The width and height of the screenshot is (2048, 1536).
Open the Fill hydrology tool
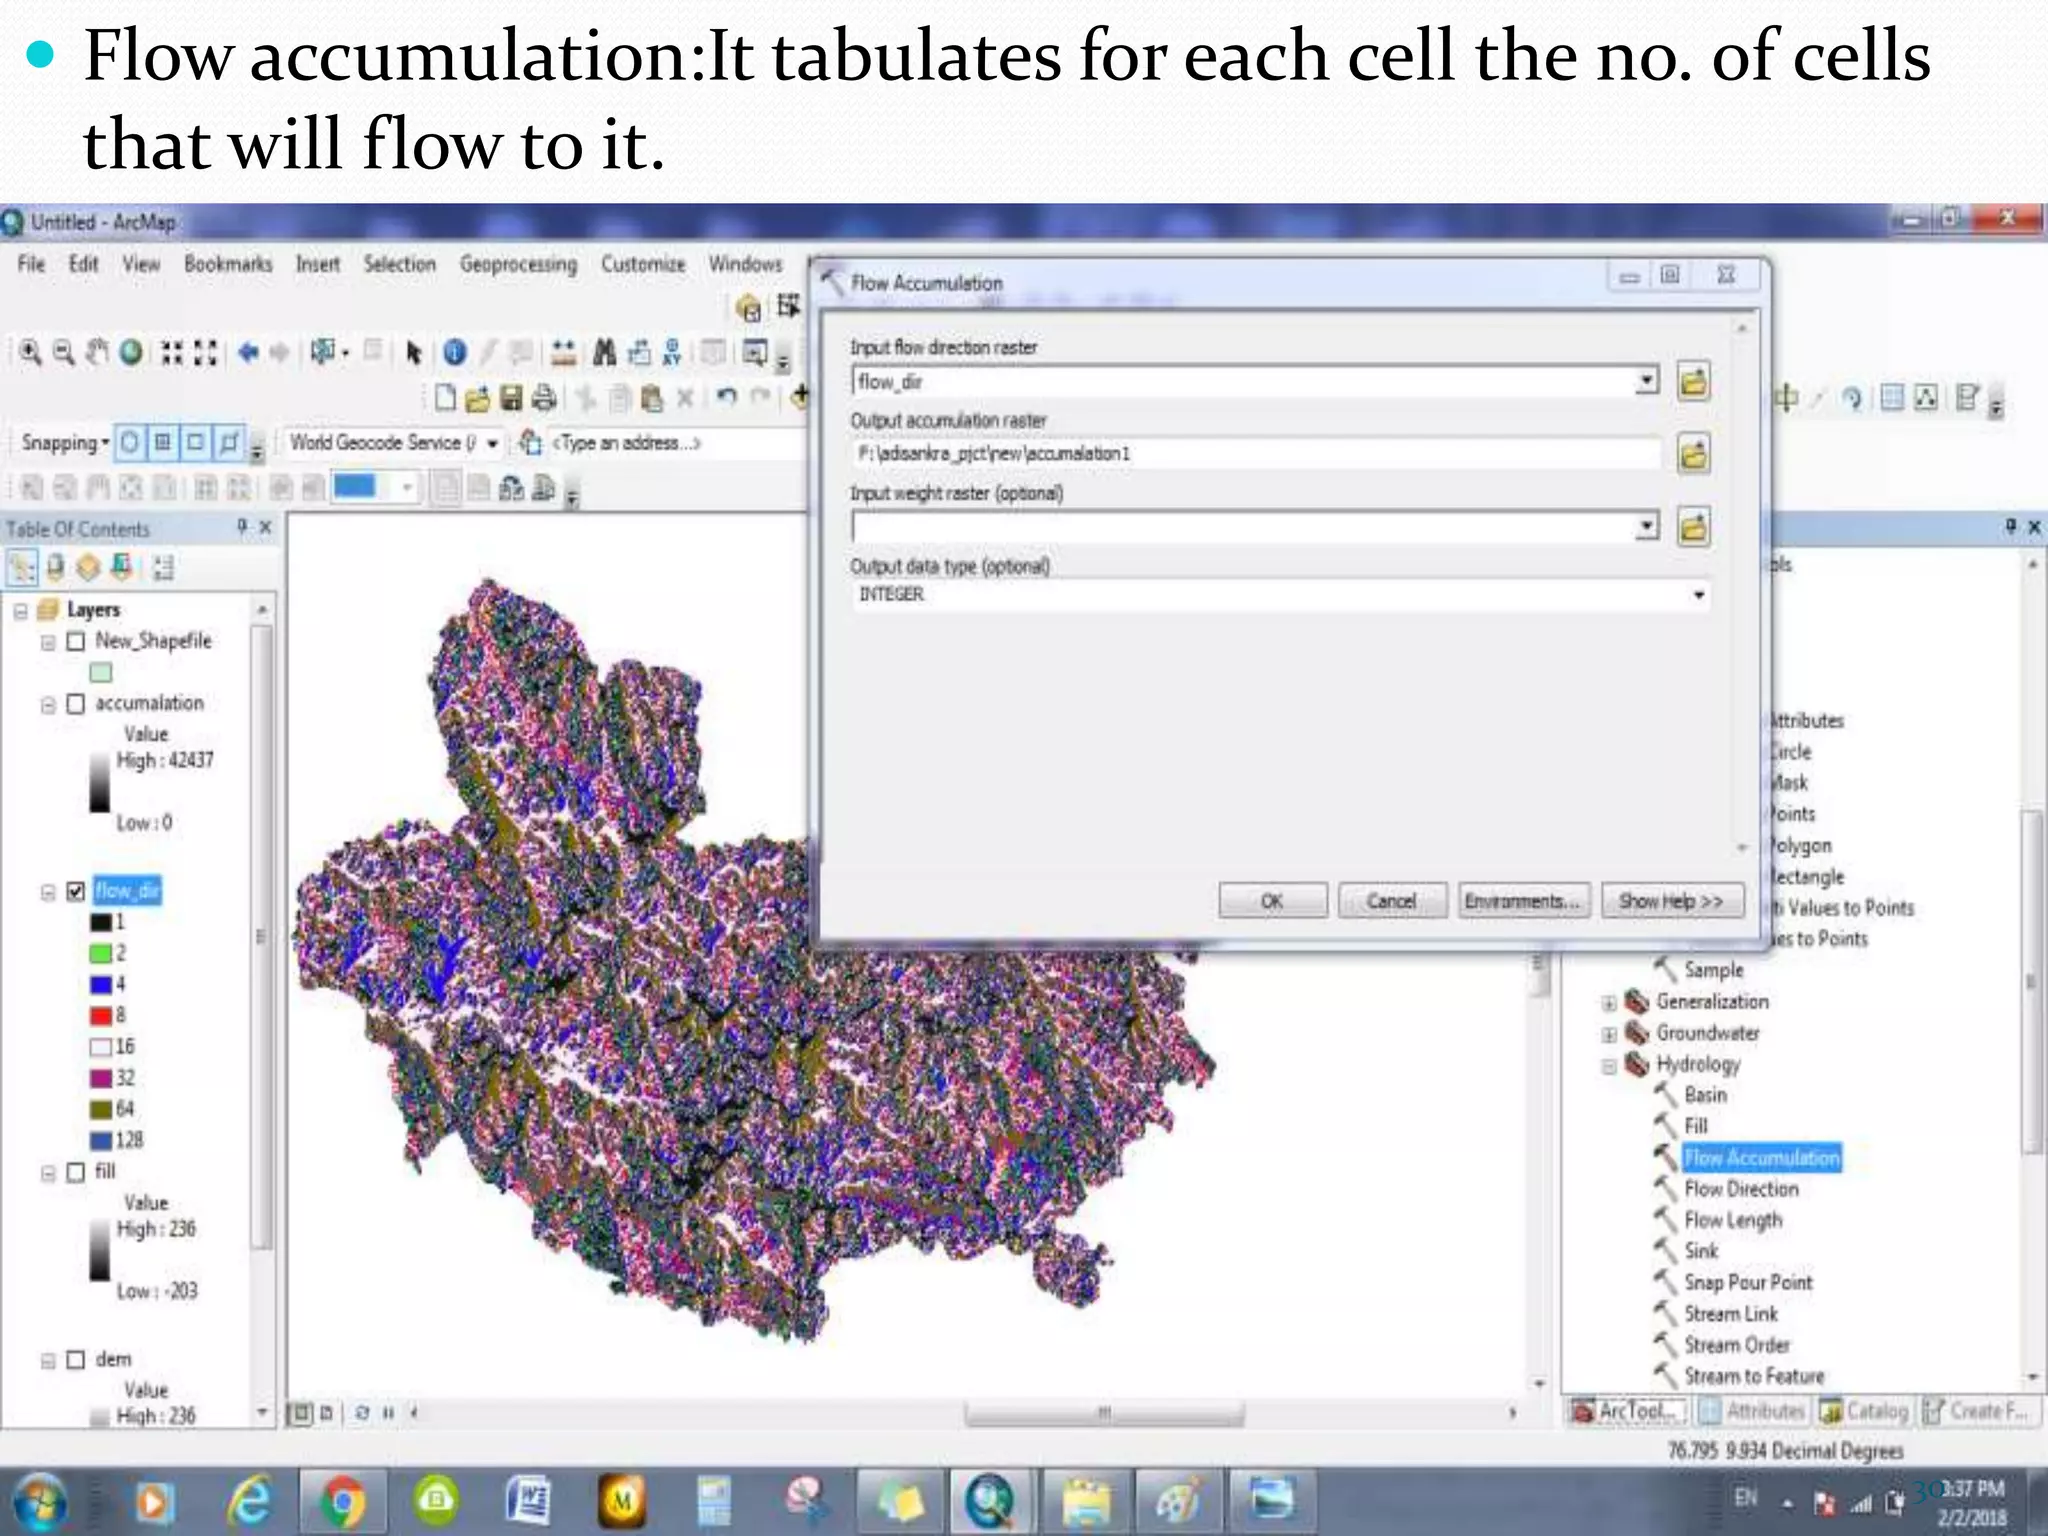1696,1126
